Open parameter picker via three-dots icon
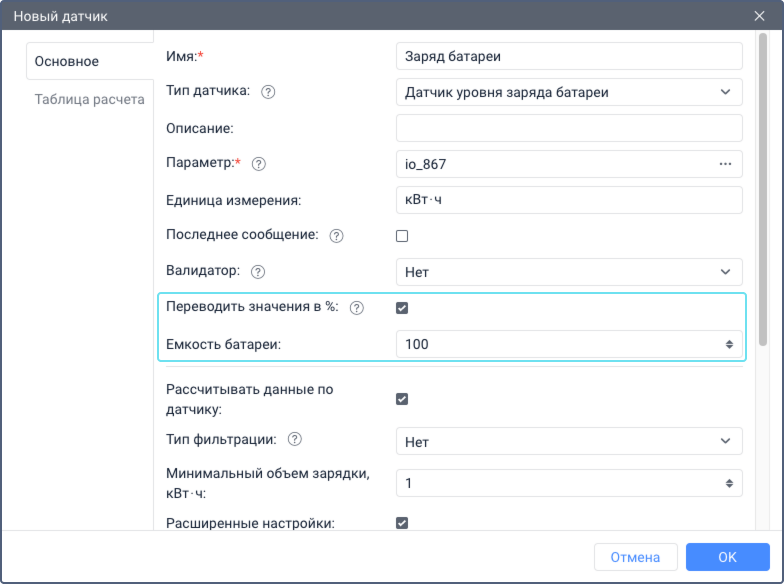 point(725,164)
